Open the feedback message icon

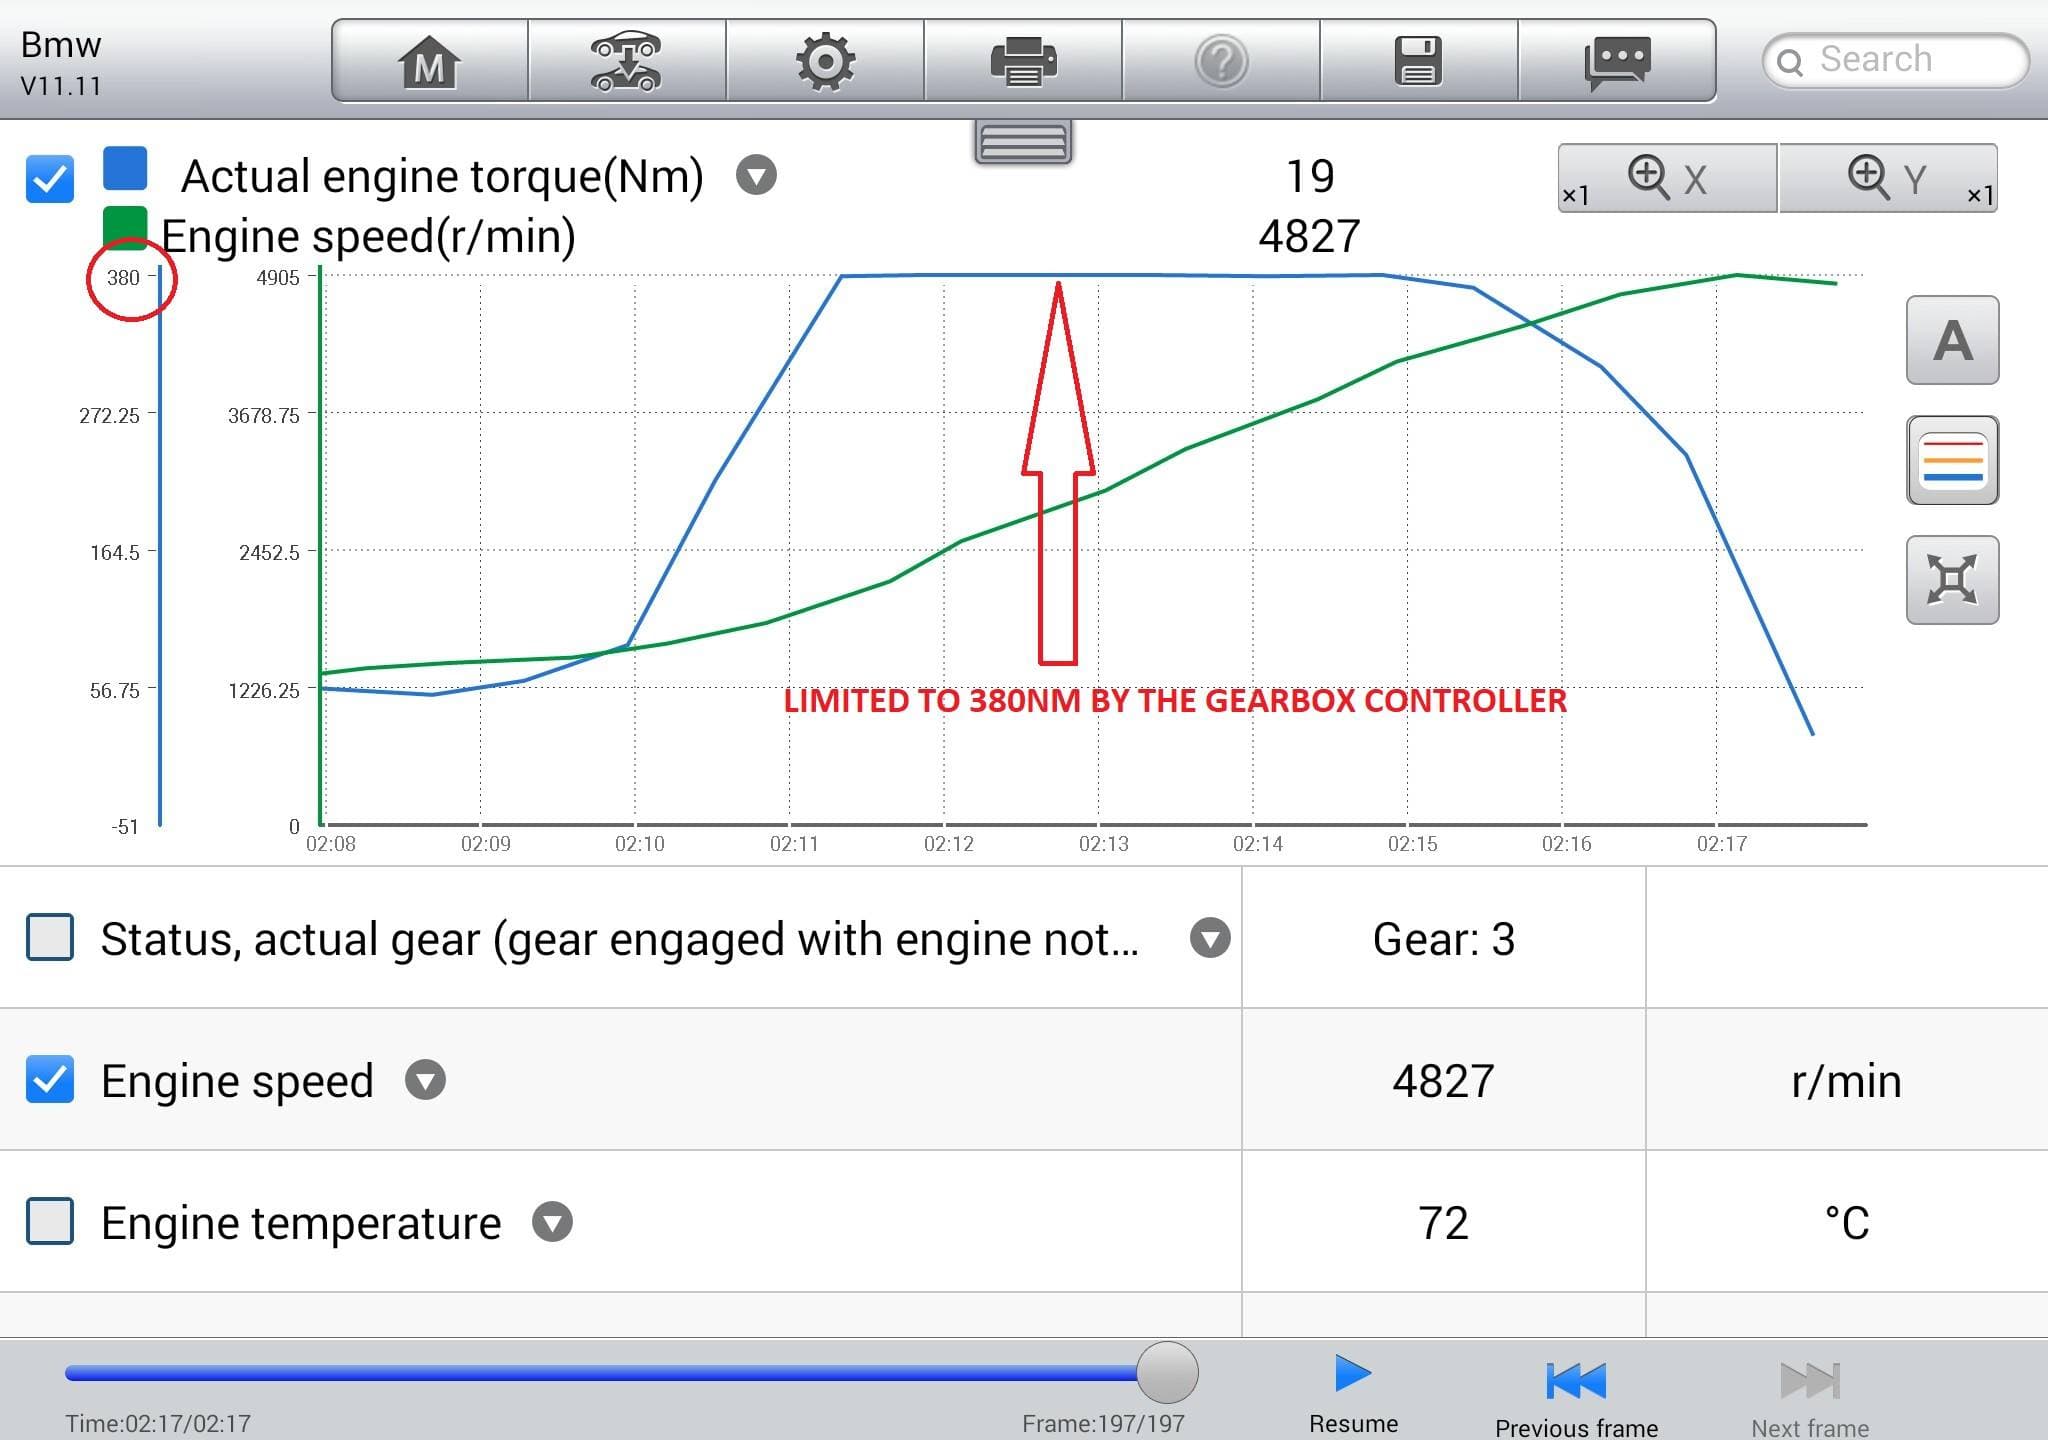point(1617,60)
